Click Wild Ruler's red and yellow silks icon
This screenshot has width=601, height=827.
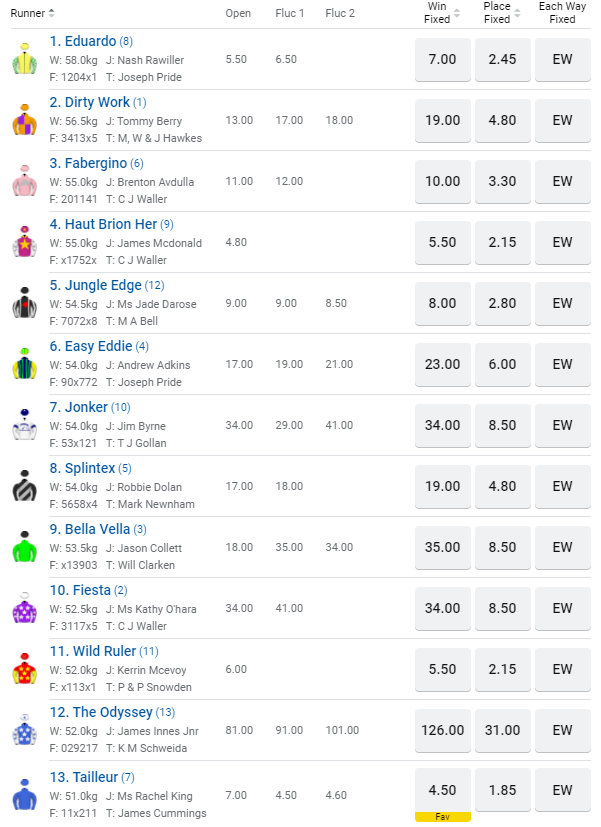pyautogui.click(x=24, y=670)
